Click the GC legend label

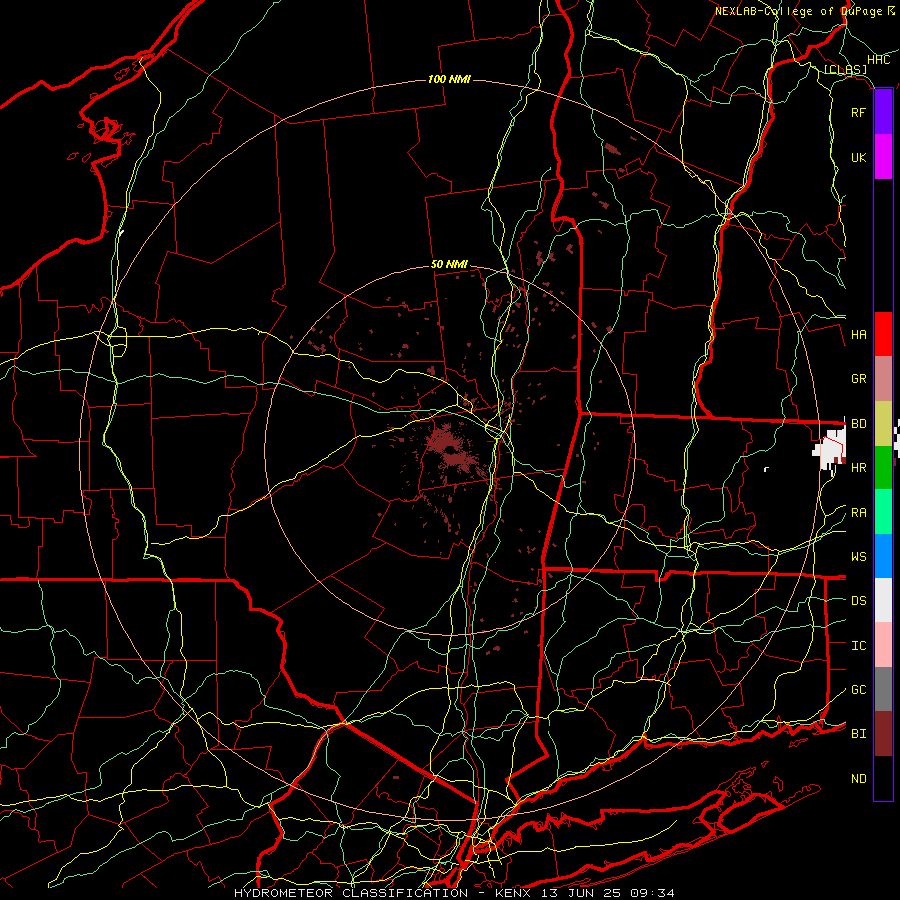(x=858, y=690)
